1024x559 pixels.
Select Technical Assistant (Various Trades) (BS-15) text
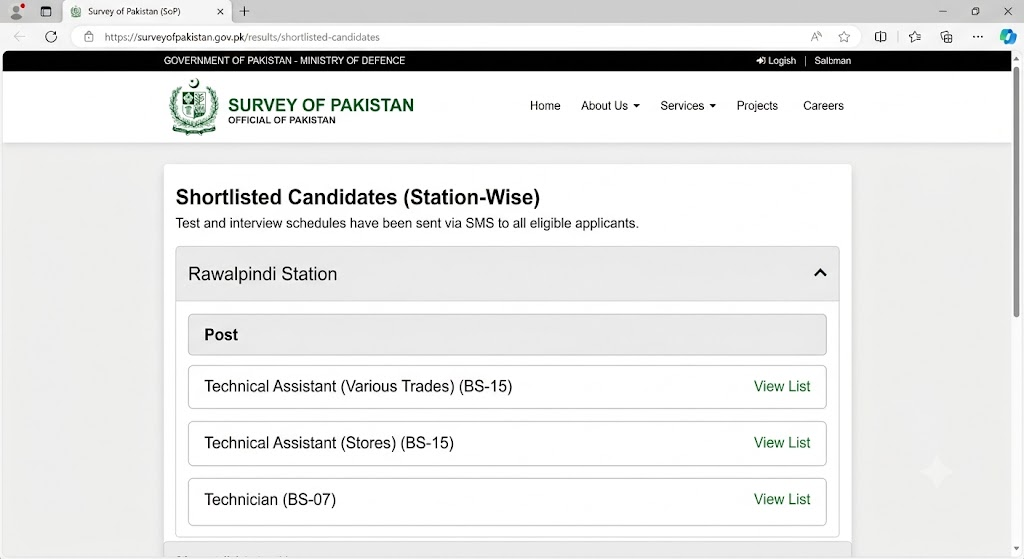click(358, 387)
